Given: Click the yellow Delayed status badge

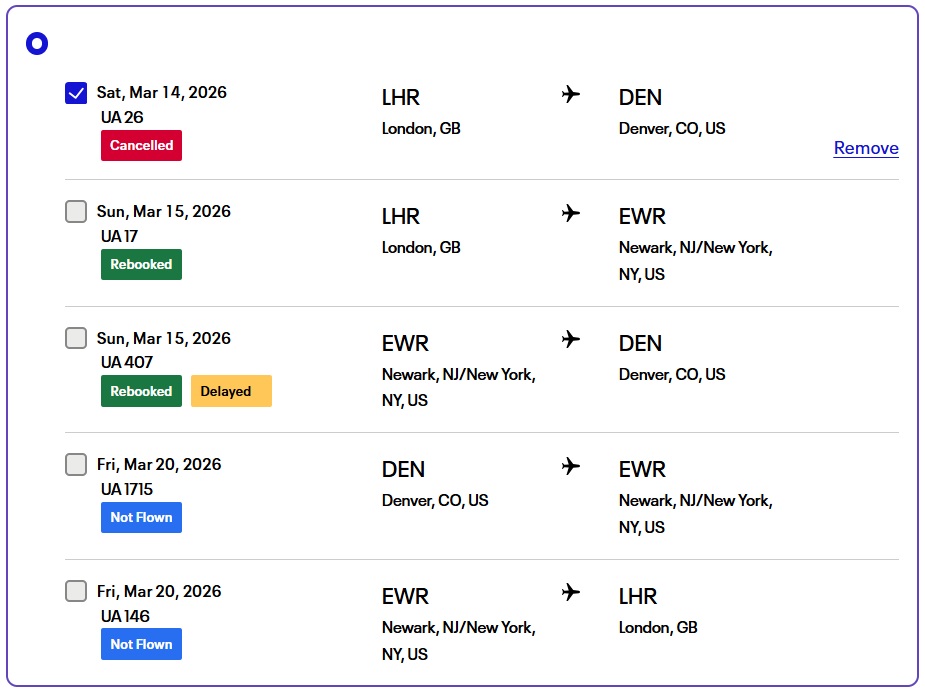Looking at the screenshot, I should pyautogui.click(x=231, y=391).
